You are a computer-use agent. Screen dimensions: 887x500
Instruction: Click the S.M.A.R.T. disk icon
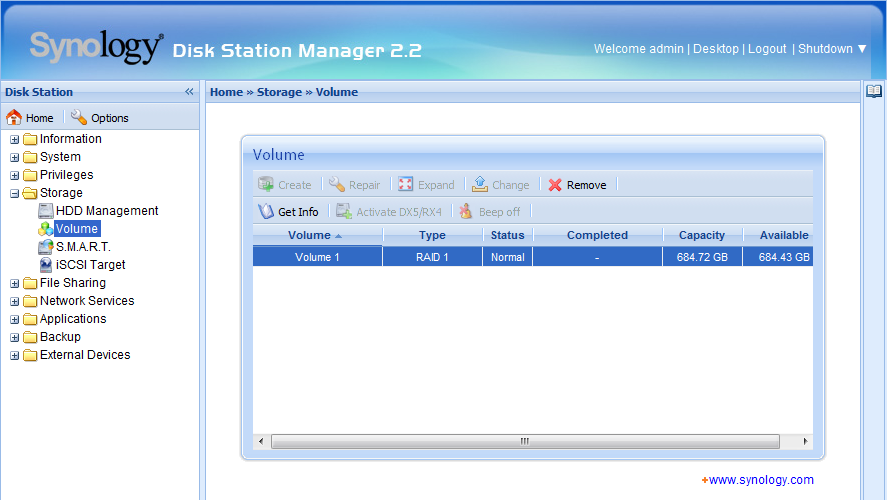[46, 247]
